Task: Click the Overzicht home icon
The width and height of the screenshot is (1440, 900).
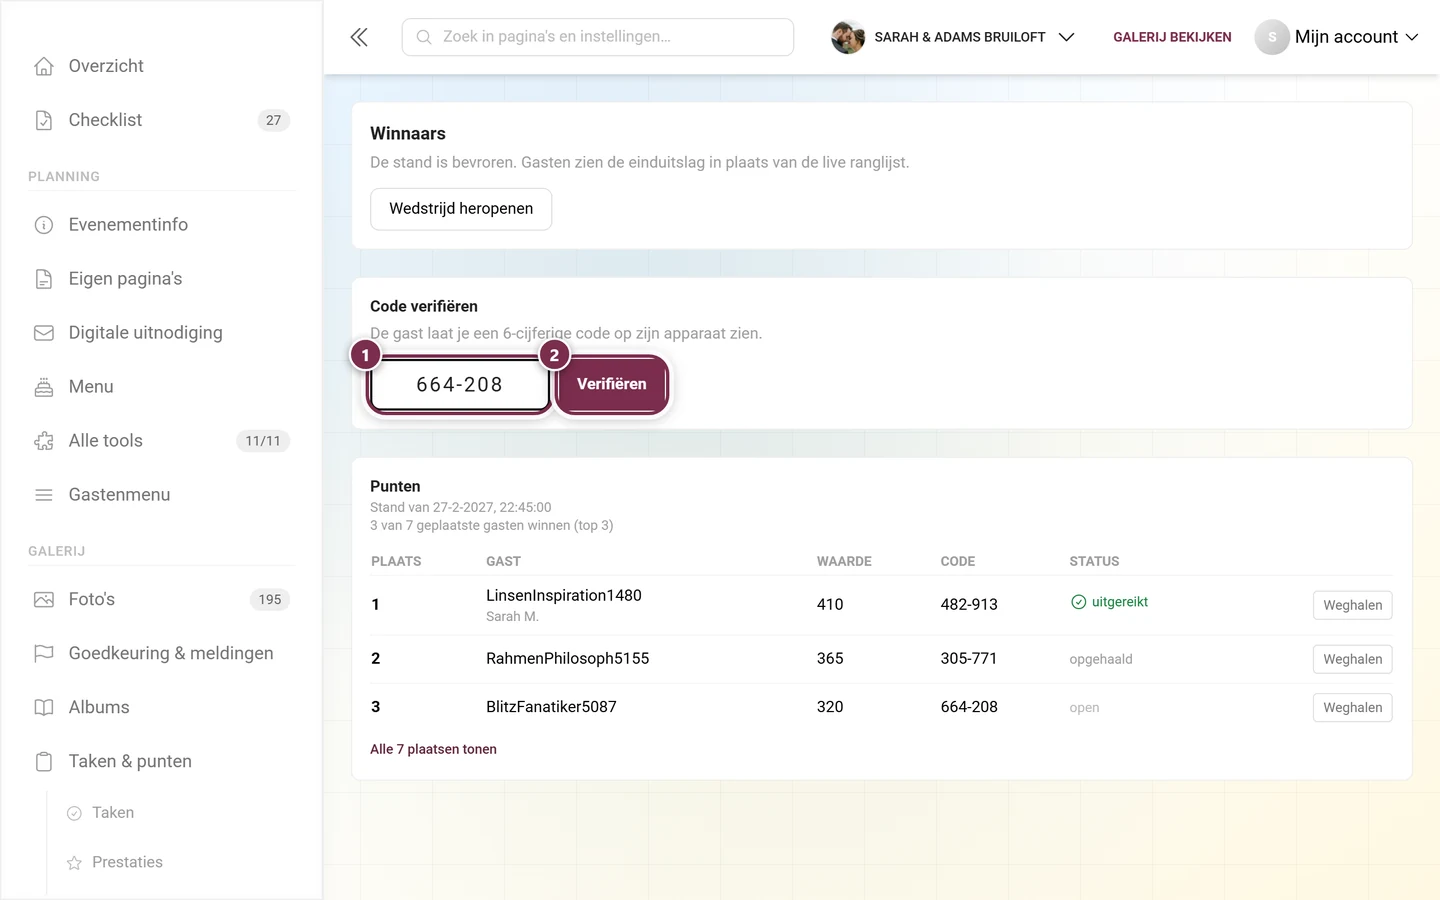Action: pos(44,66)
